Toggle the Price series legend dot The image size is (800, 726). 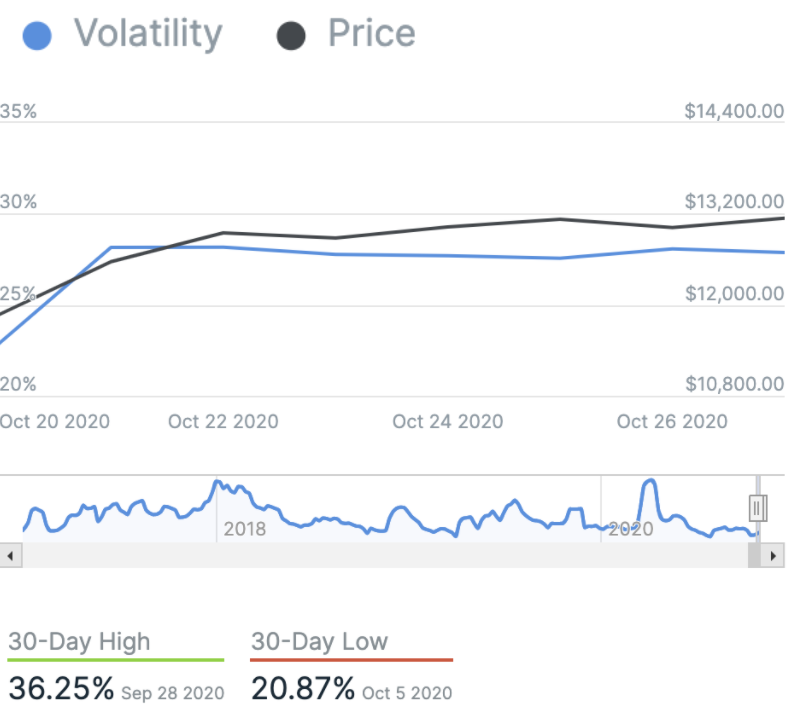[x=290, y=36]
